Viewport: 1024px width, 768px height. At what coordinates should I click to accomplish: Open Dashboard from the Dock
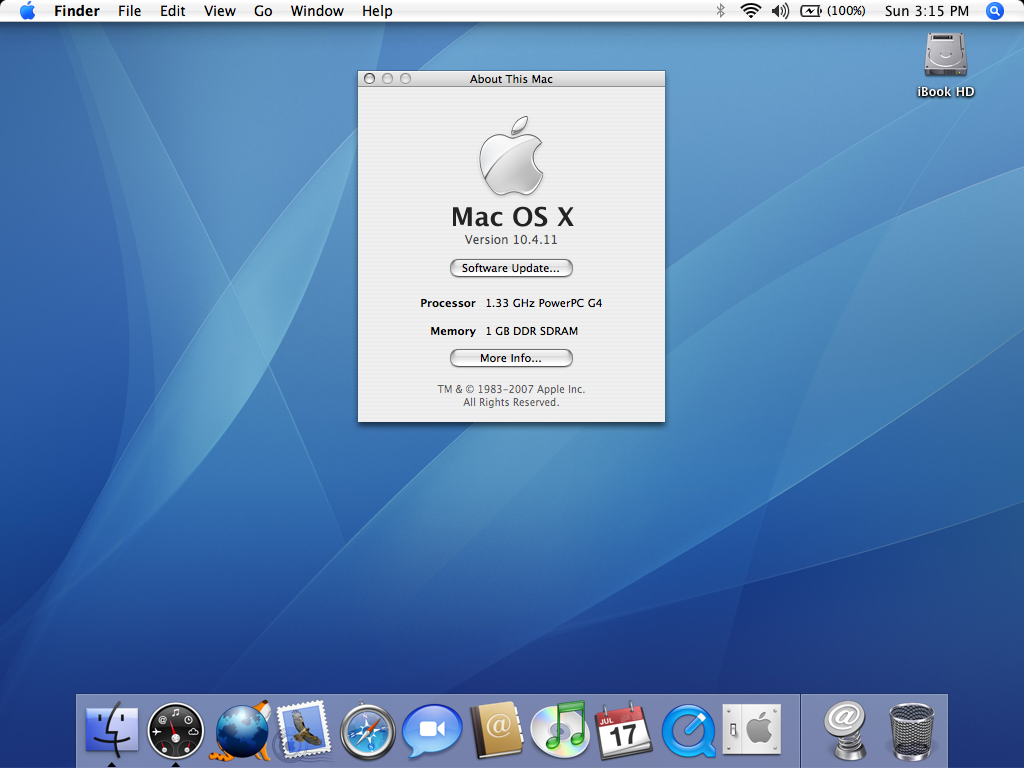point(176,731)
